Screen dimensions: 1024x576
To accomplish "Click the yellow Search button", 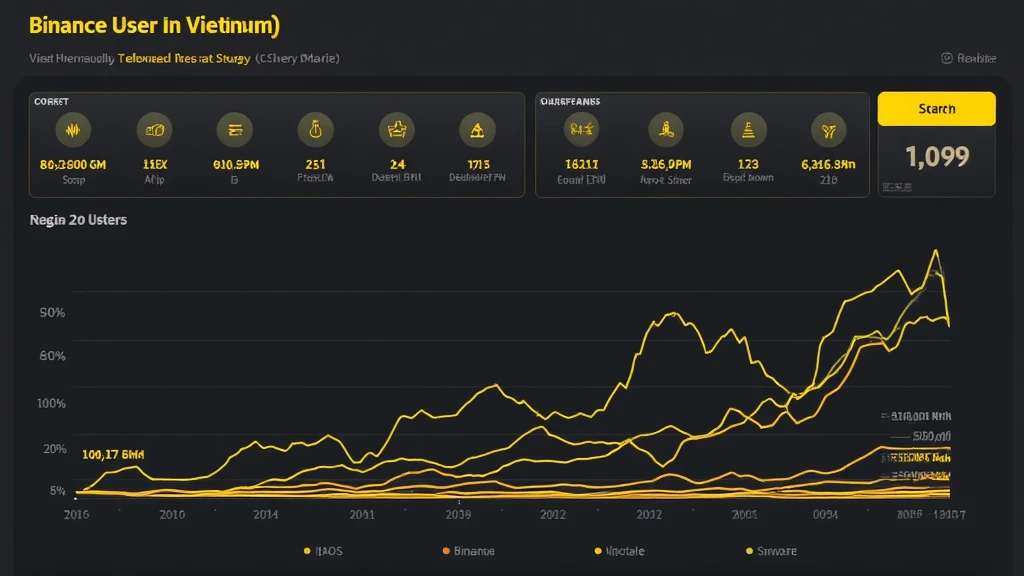I will coord(936,108).
